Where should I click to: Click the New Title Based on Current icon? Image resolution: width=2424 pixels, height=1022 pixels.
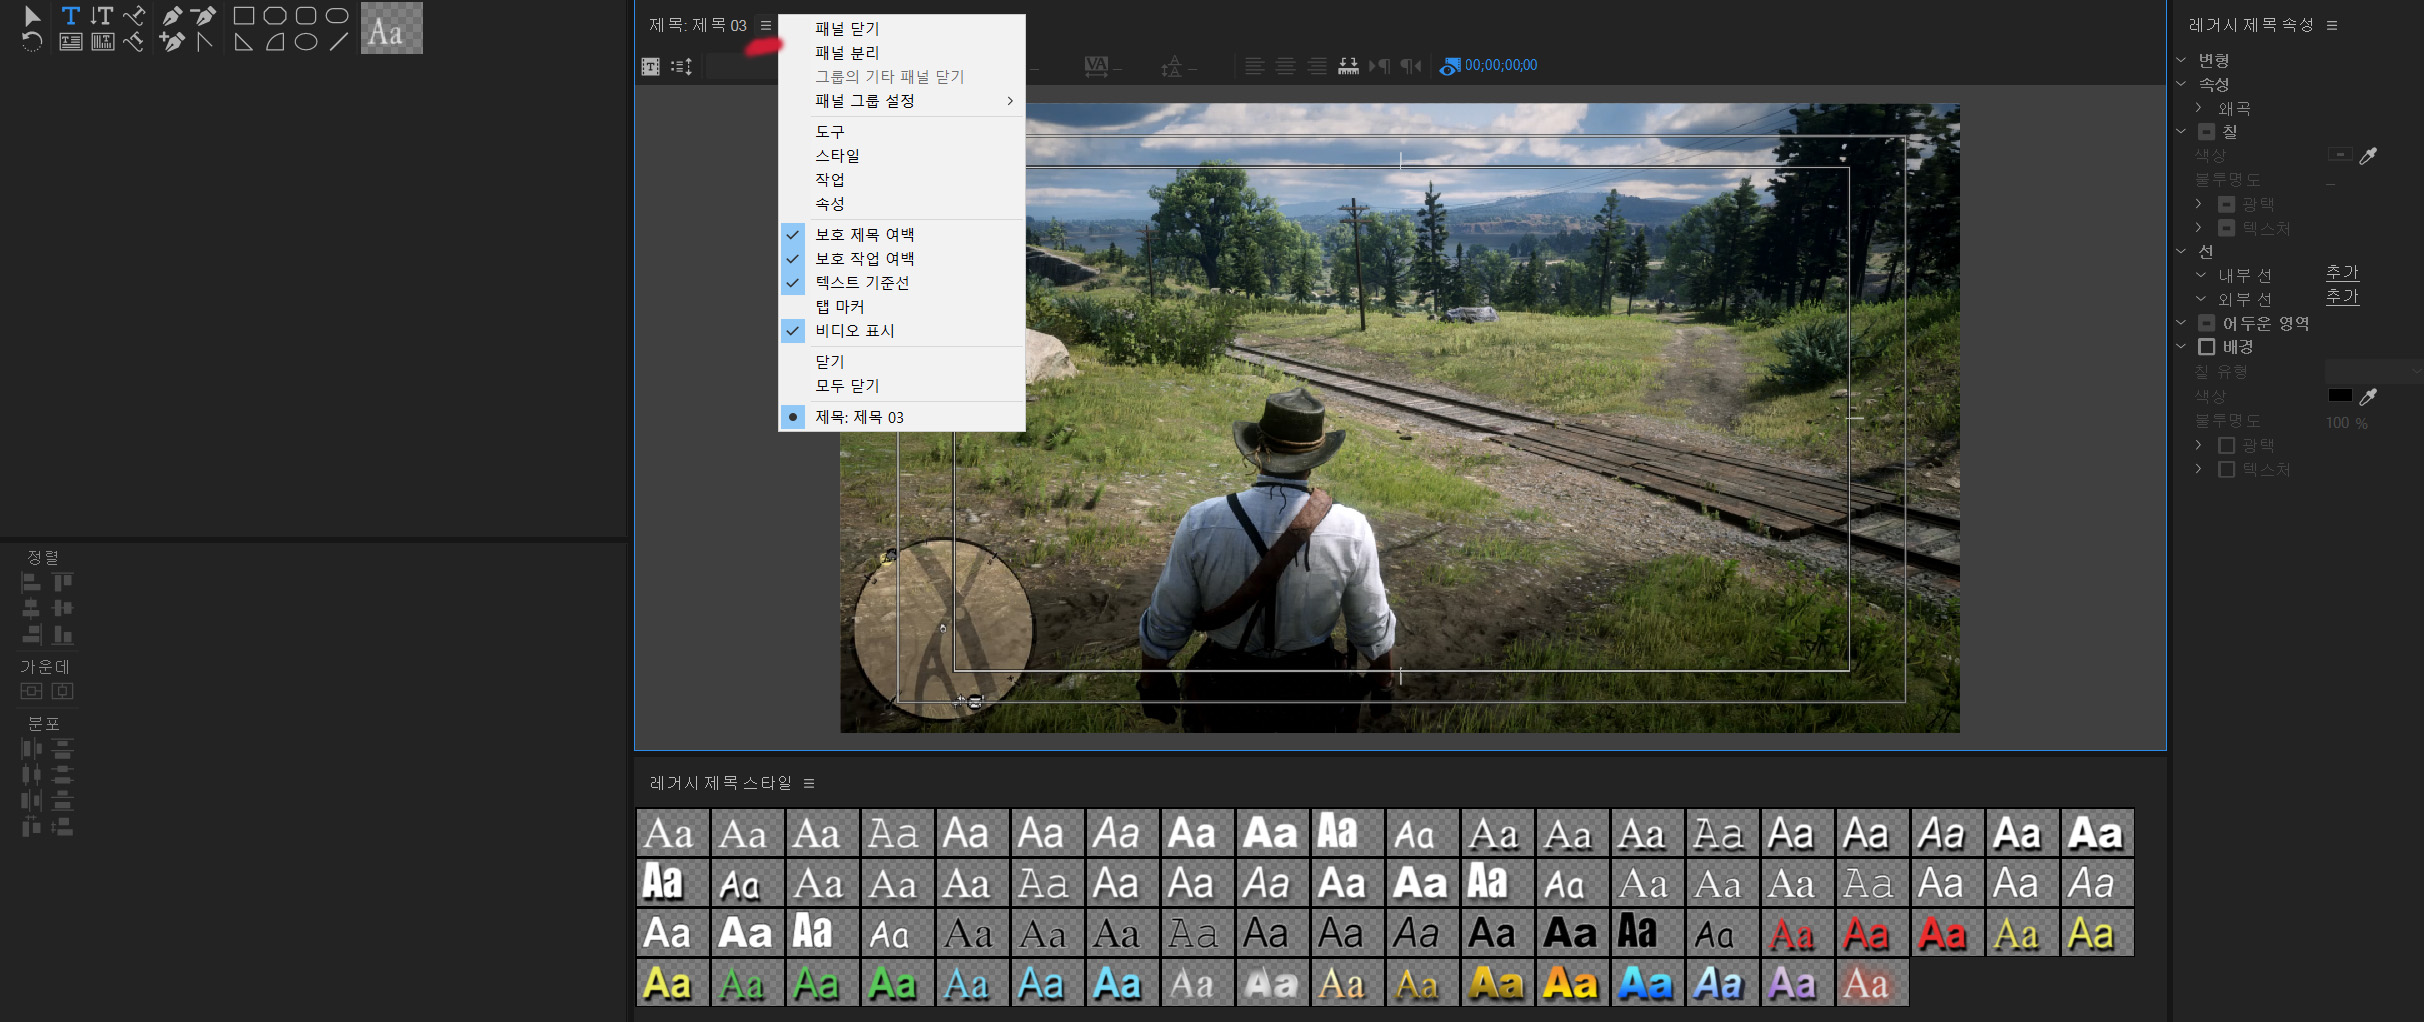[x=650, y=66]
